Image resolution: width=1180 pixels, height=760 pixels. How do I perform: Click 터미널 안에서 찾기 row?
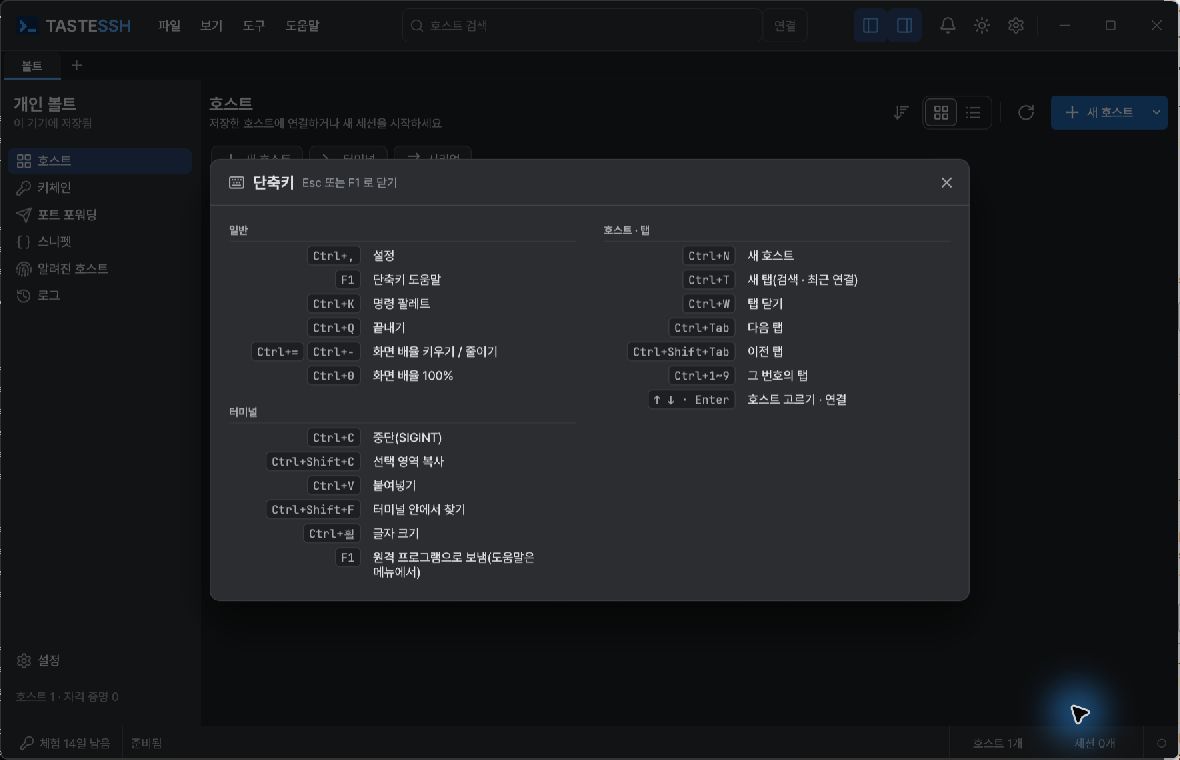point(403,510)
